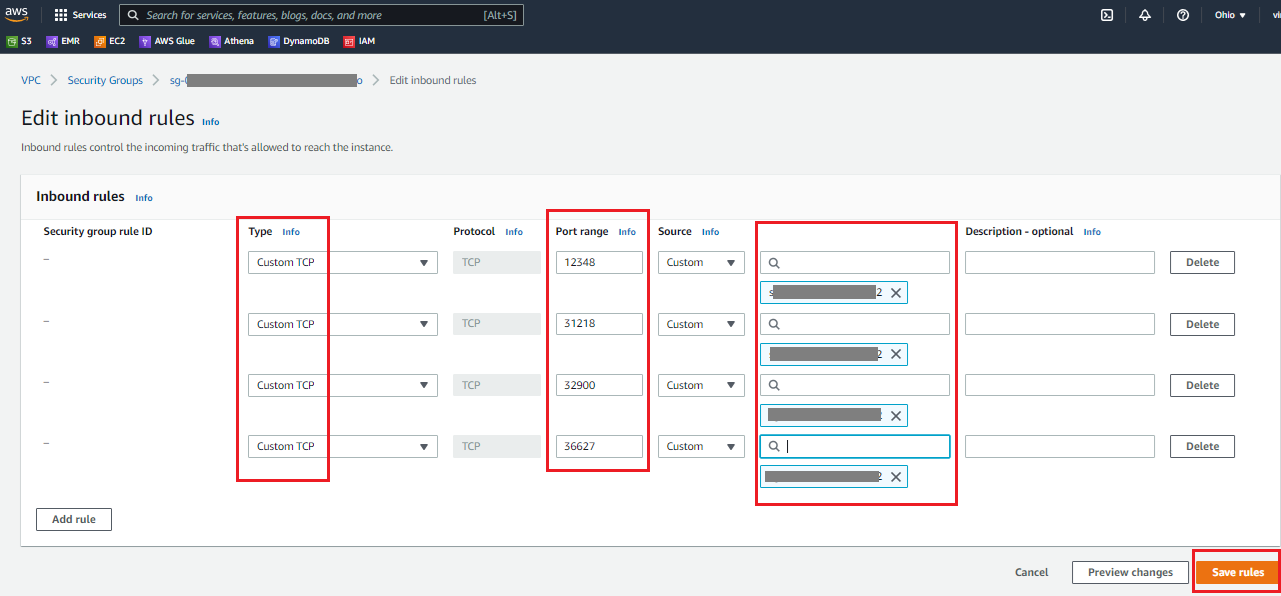This screenshot has height=596, width=1281.
Task: Open the Services menu
Action: (80, 15)
